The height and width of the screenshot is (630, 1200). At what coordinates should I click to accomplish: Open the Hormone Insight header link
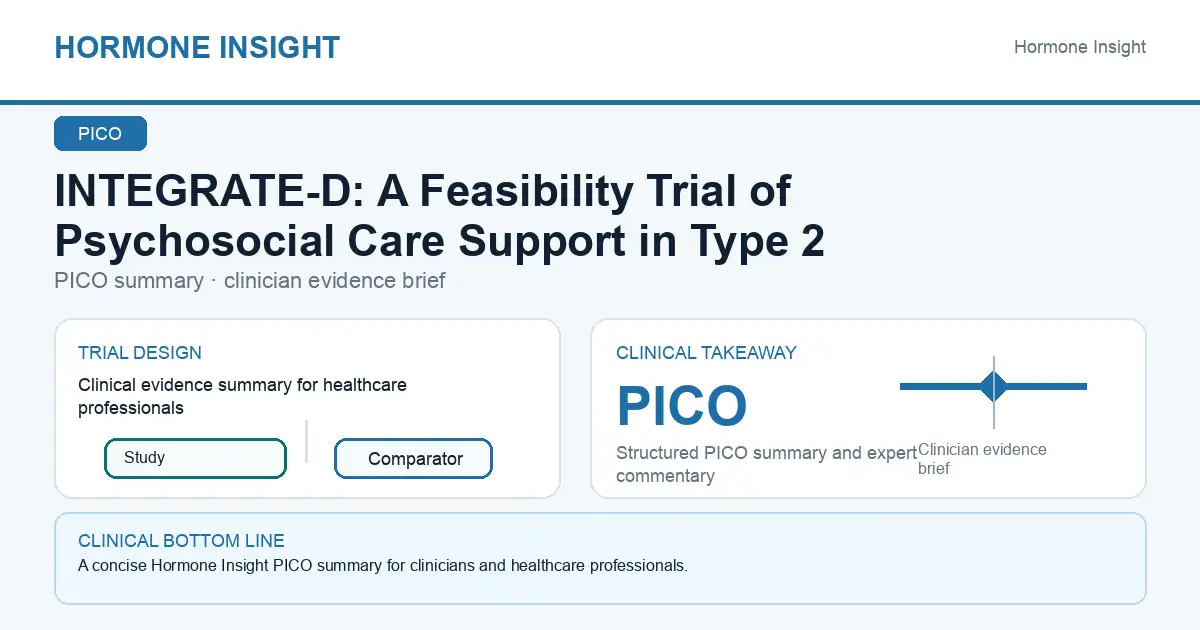click(x=1080, y=47)
